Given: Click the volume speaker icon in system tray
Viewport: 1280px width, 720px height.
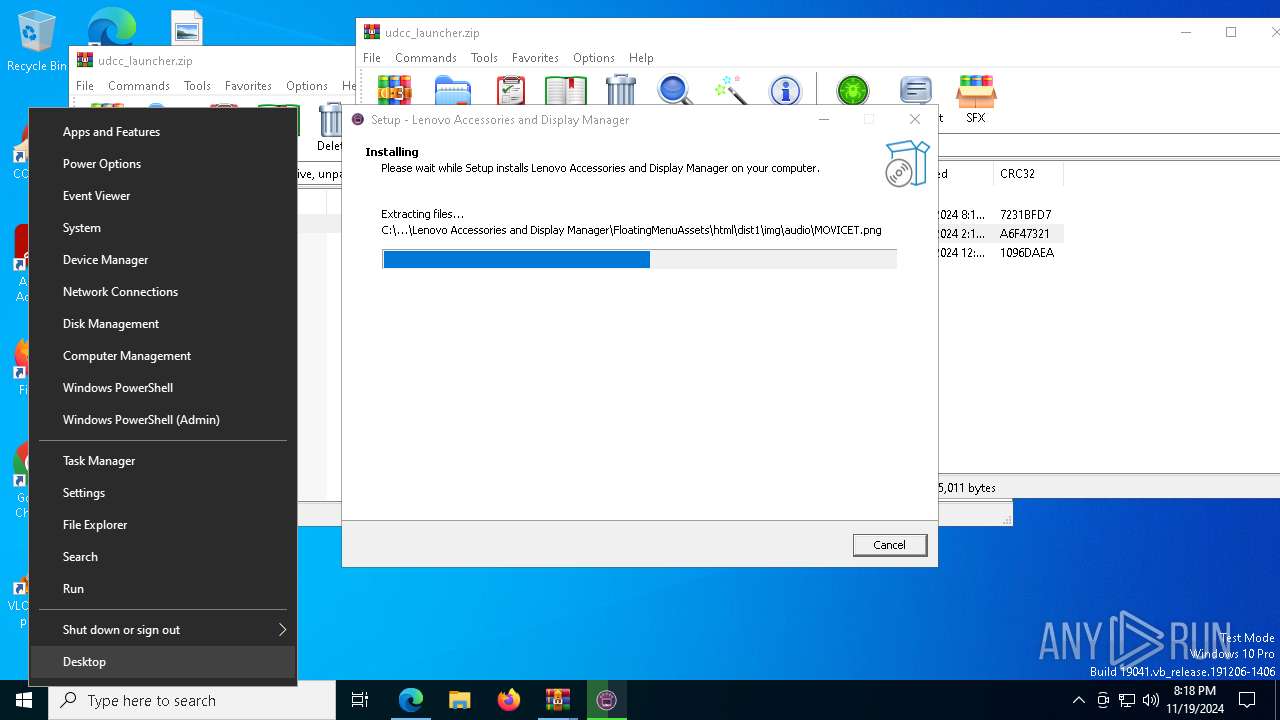Looking at the screenshot, I should click(1150, 700).
